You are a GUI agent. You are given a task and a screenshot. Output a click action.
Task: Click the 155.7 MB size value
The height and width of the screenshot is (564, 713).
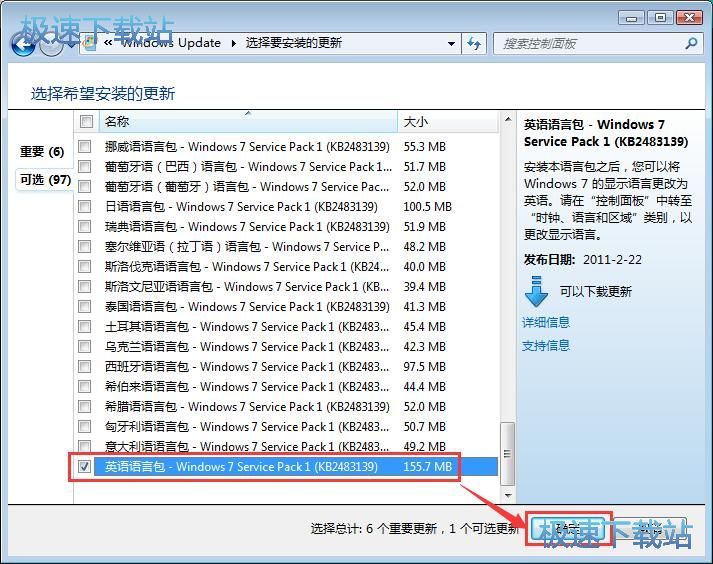click(427, 467)
